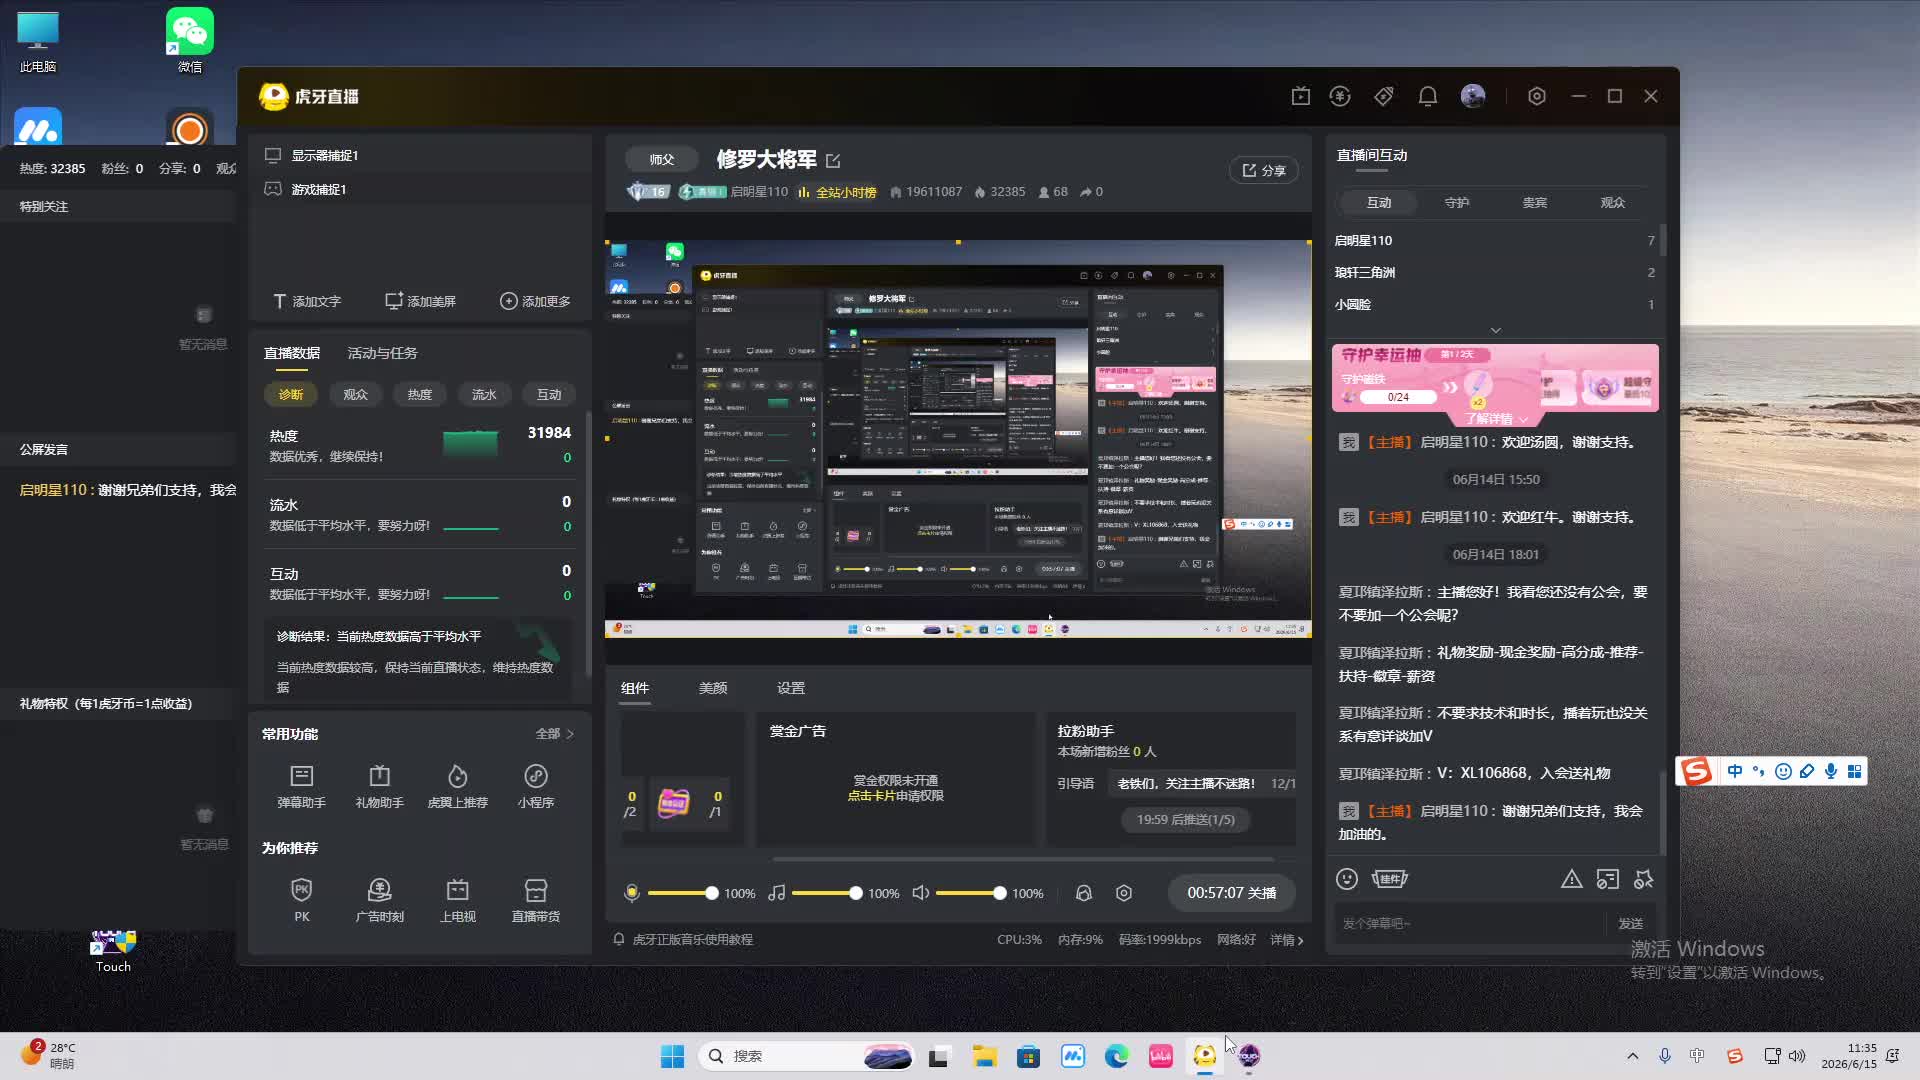
Task: Stop streaming with the 关播 button
Action: click(1231, 893)
